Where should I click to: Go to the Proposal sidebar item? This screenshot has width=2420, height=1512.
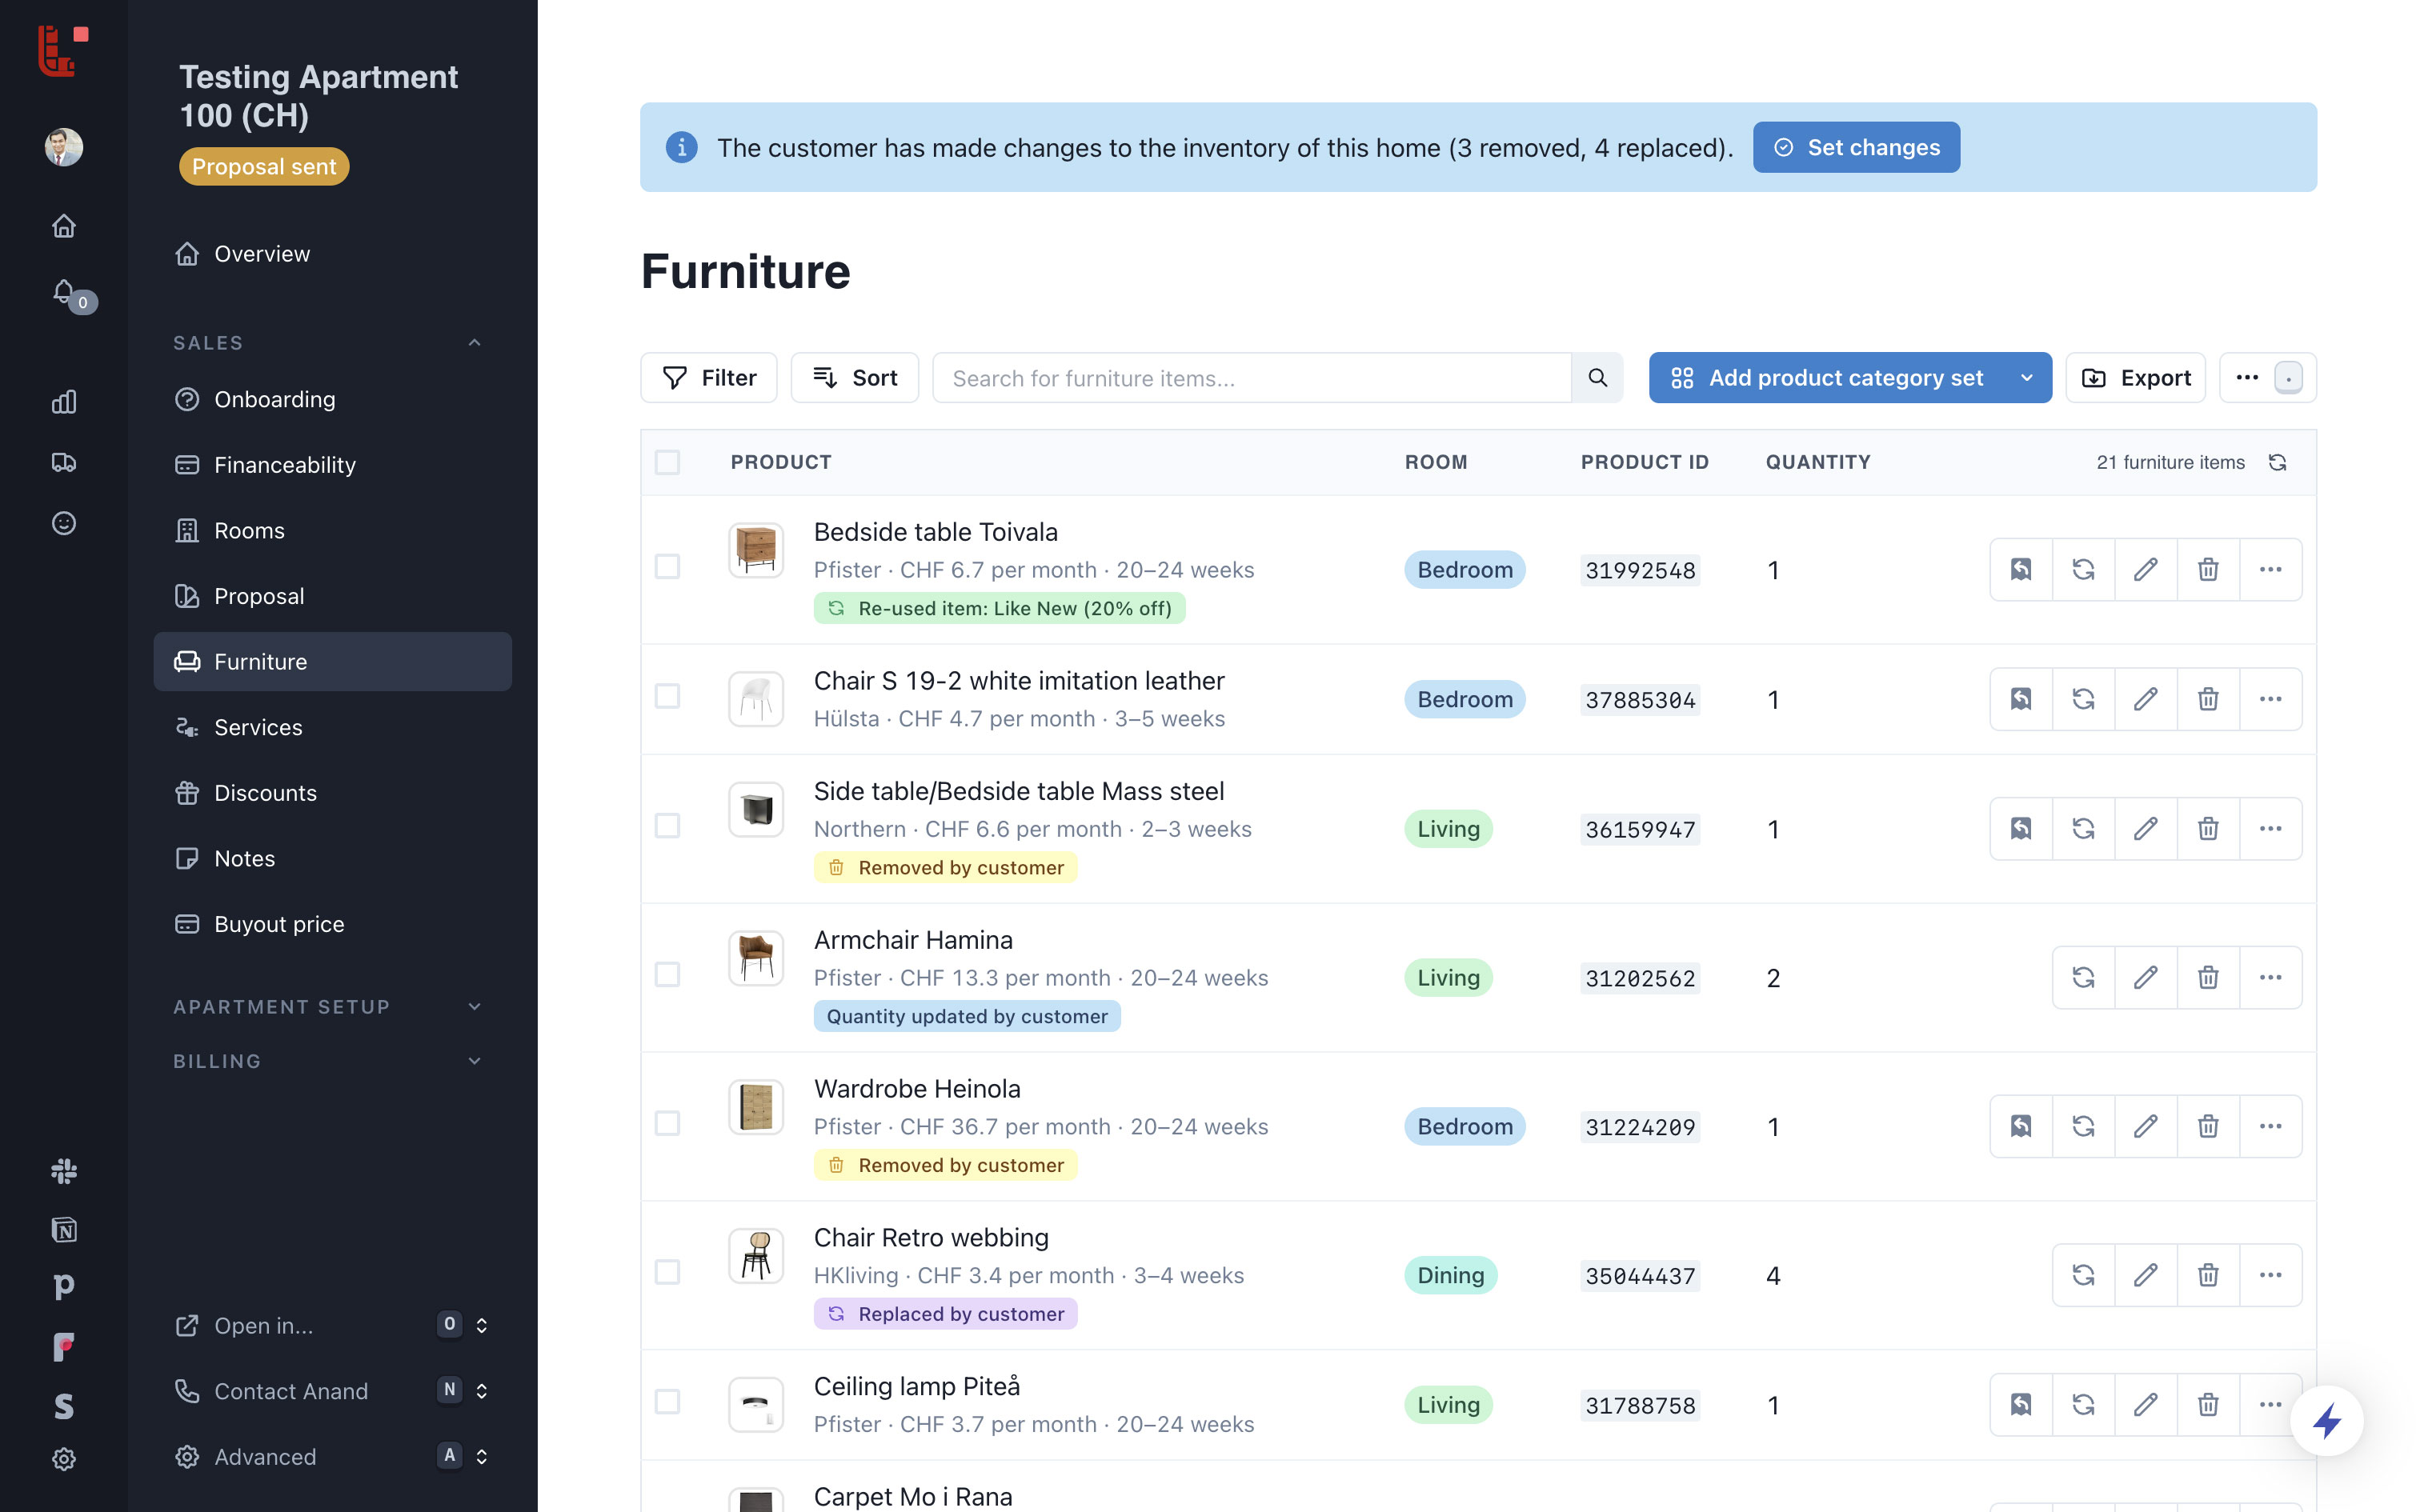click(259, 596)
